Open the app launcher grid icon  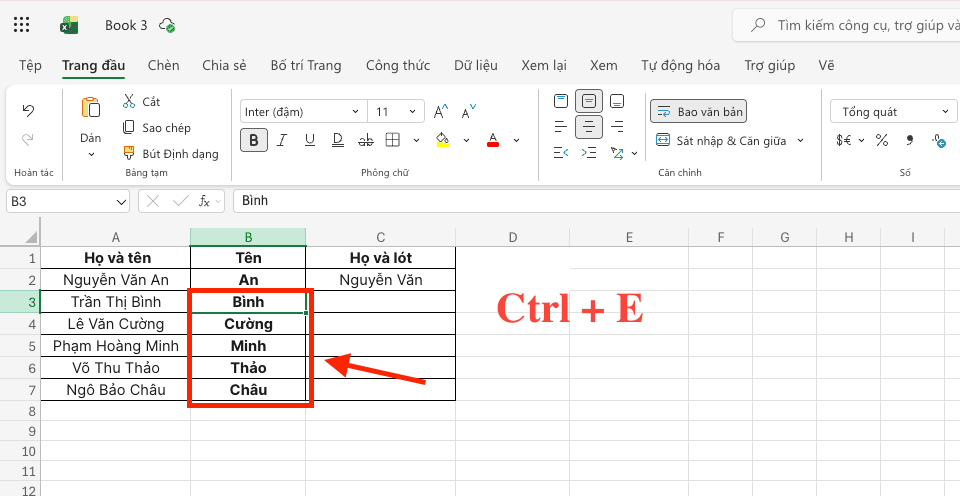click(x=21, y=24)
